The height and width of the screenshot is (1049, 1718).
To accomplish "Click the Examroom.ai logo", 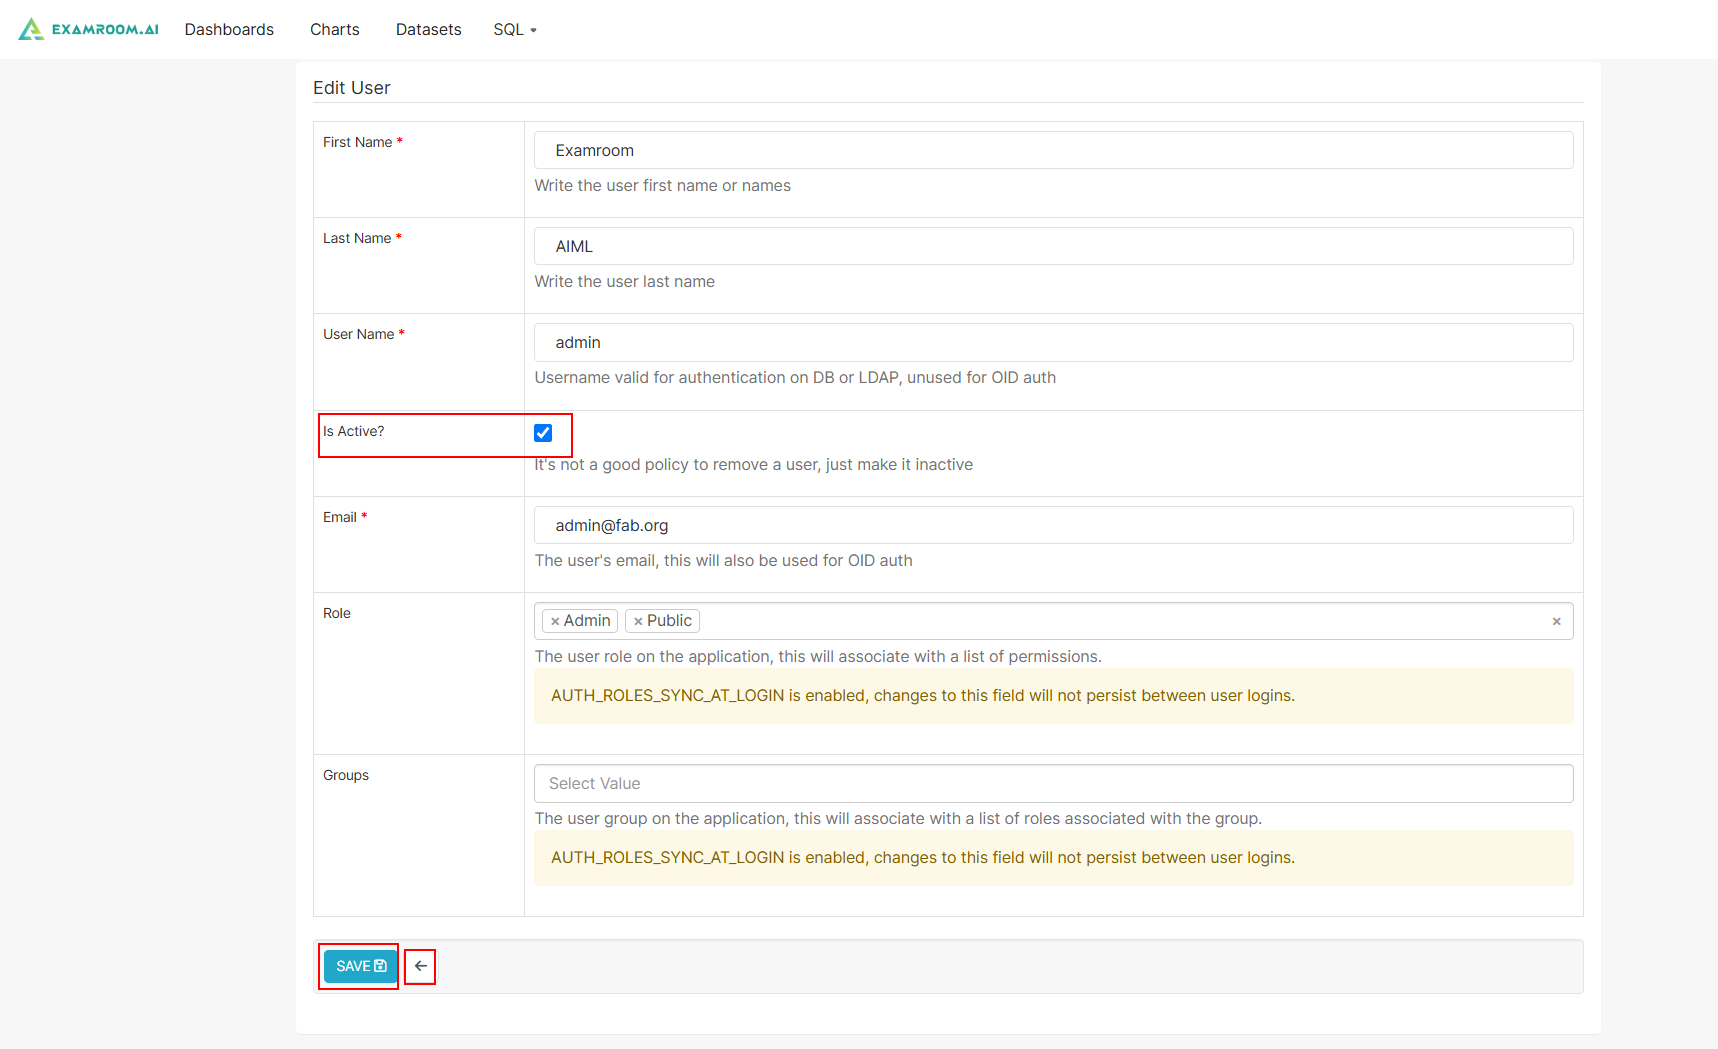I will click(x=88, y=29).
